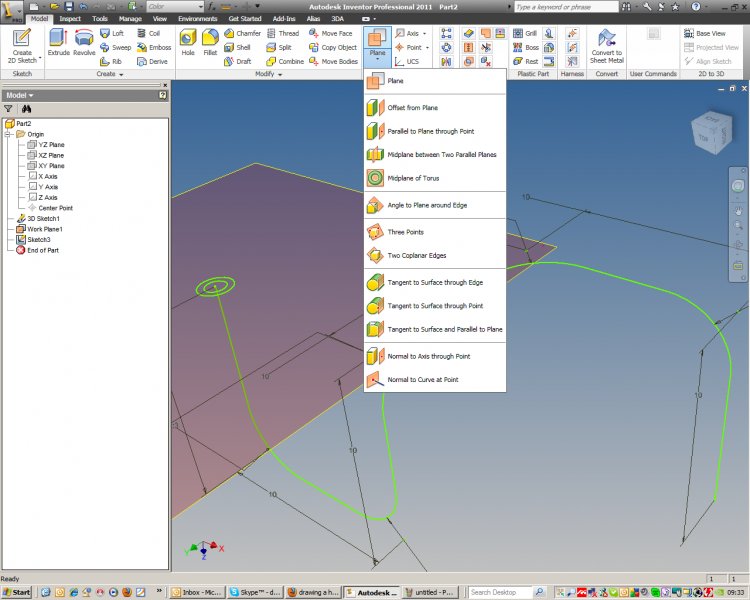The image size is (750, 600).
Task: Select 3D Sketch1 in browser tree
Action: point(38,218)
